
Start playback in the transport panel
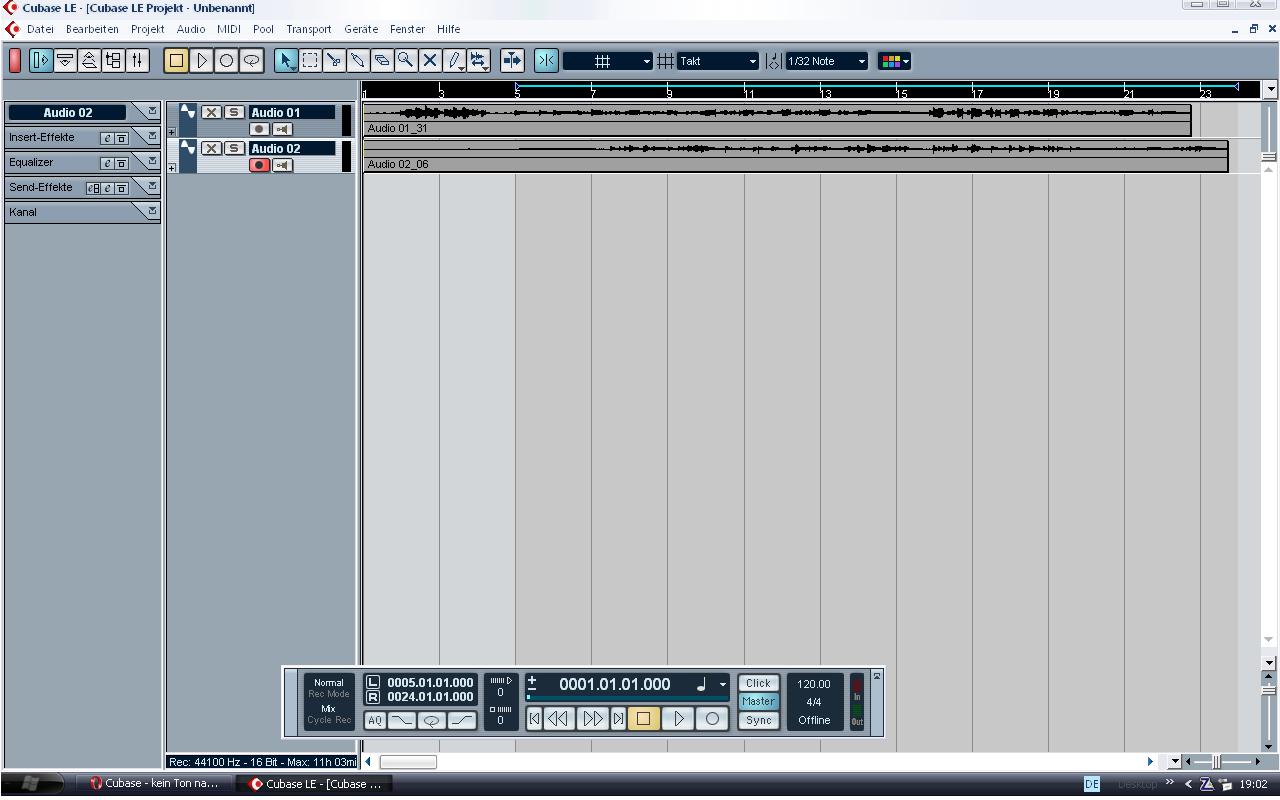[x=678, y=718]
